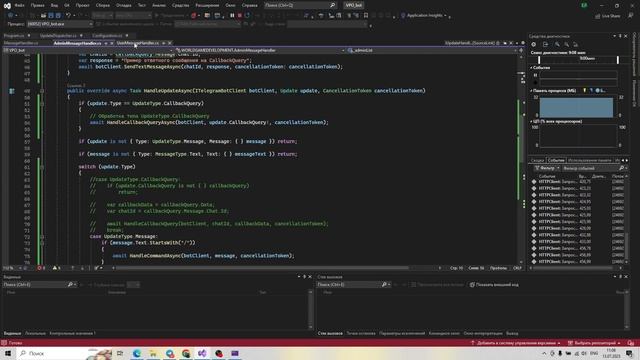Viewport: 640px width, 360px height.
Task: Click the export icon in Diagnostics toolbar
Action: coord(545,44)
